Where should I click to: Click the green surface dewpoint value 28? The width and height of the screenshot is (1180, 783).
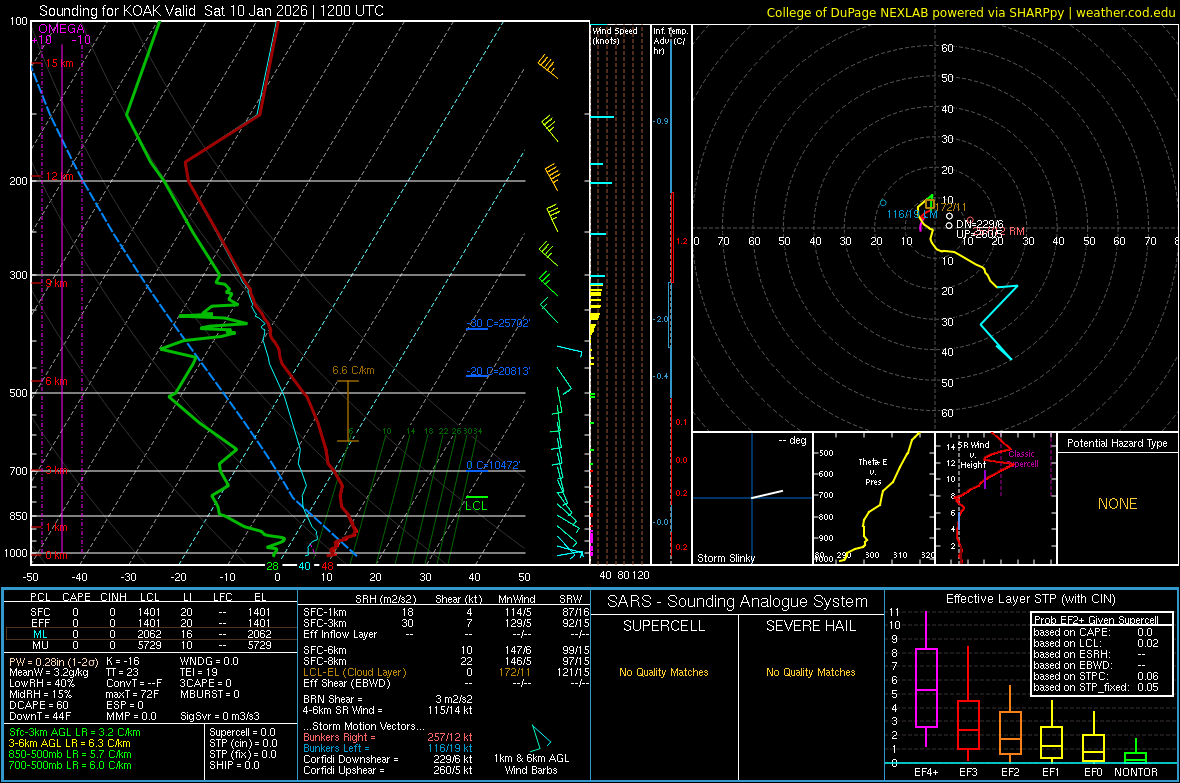click(x=272, y=566)
